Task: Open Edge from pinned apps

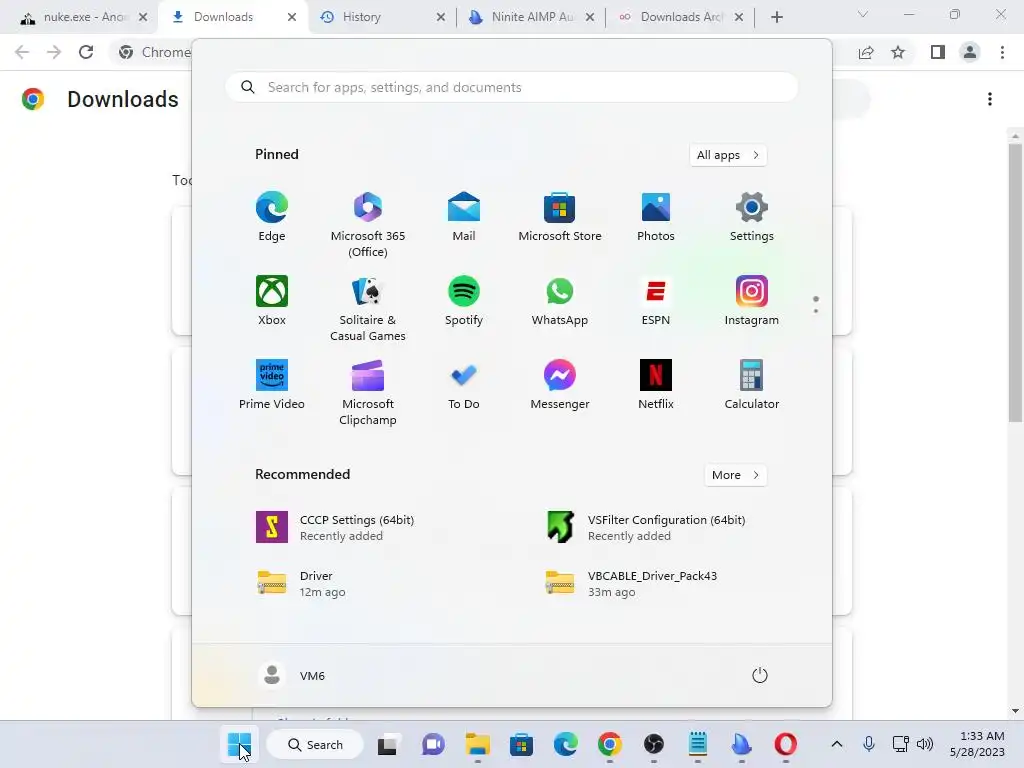Action: [x=272, y=217]
